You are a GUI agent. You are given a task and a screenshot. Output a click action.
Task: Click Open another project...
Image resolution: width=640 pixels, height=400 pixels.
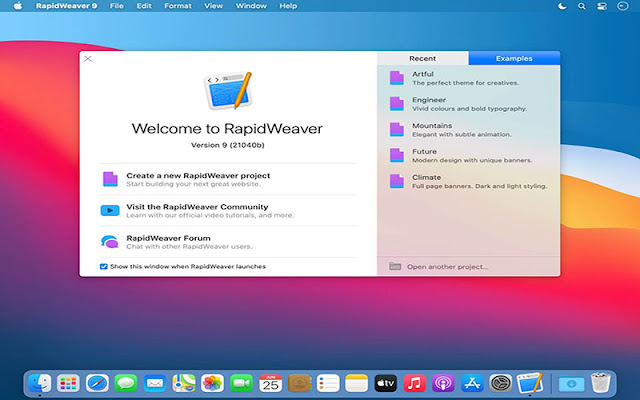(x=447, y=267)
